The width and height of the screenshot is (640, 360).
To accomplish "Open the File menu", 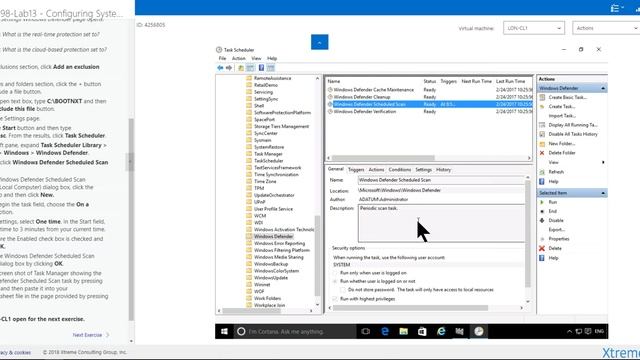I will [222, 58].
